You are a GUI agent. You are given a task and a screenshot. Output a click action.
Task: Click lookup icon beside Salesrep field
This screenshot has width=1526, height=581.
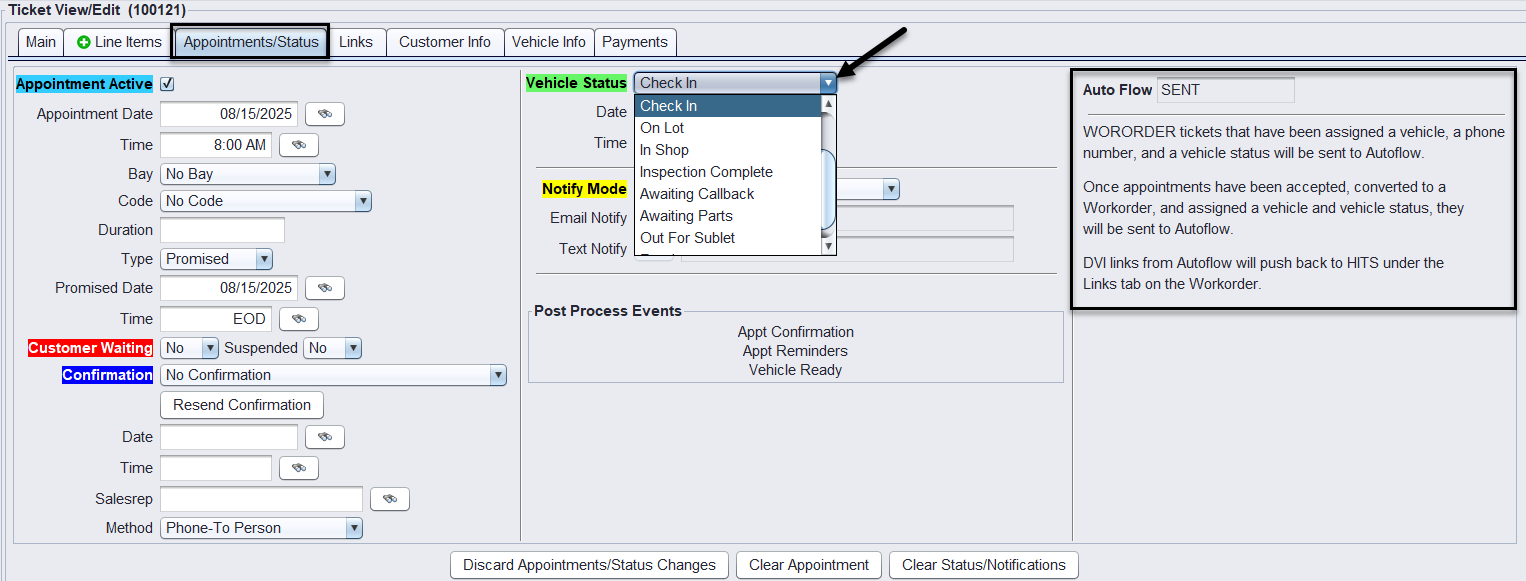point(389,499)
